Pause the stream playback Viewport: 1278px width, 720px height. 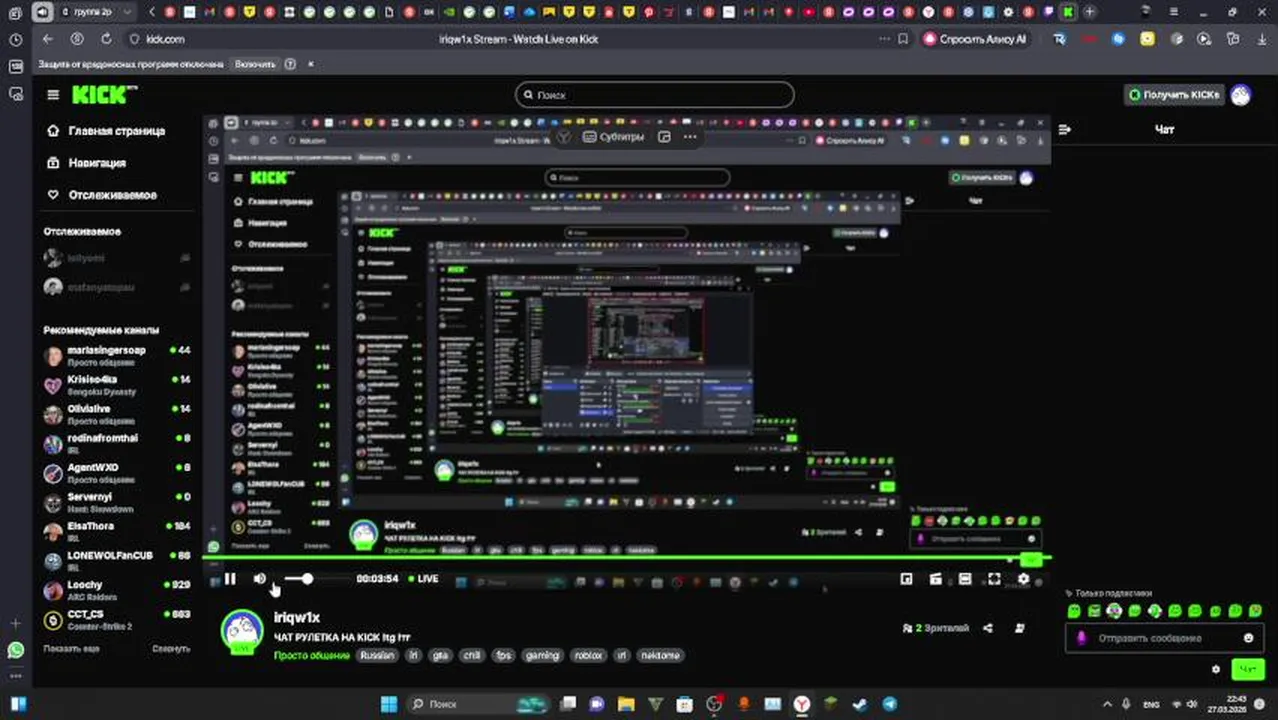click(x=230, y=579)
